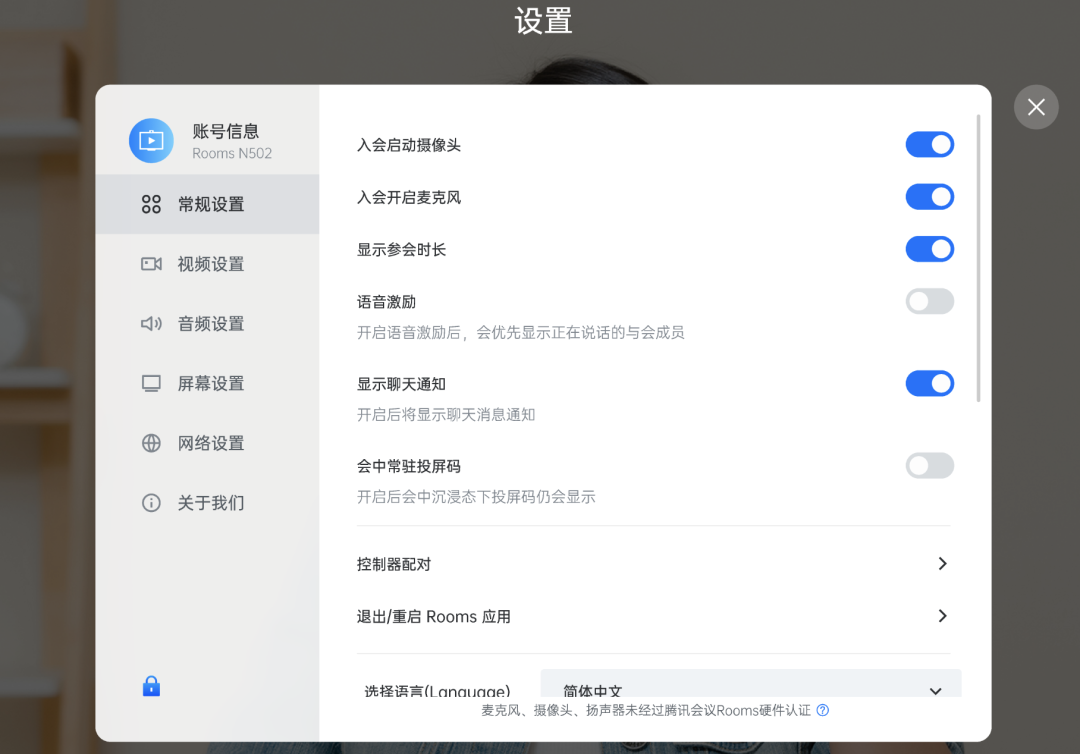Turn off 显示聊天通知 switch

929,384
